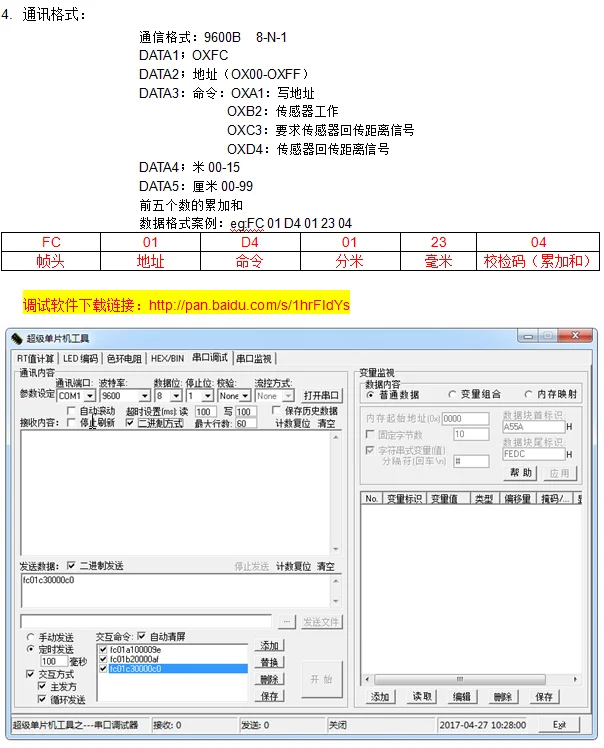Click 清空 in the send data row
604x748 pixels.
pos(326,566)
